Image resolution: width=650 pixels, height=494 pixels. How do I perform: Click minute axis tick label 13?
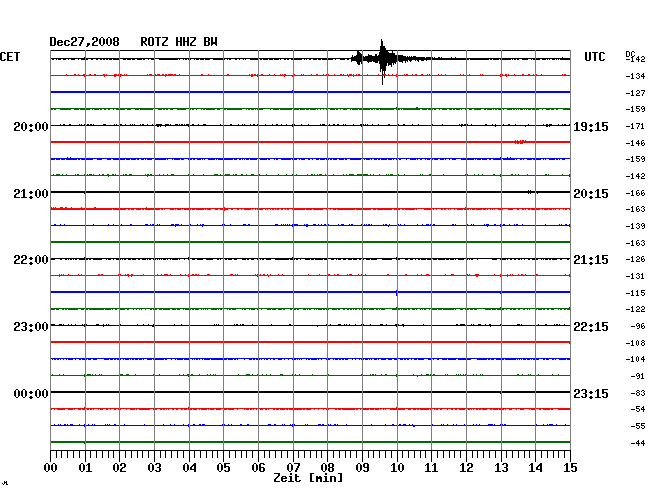[x=501, y=468]
